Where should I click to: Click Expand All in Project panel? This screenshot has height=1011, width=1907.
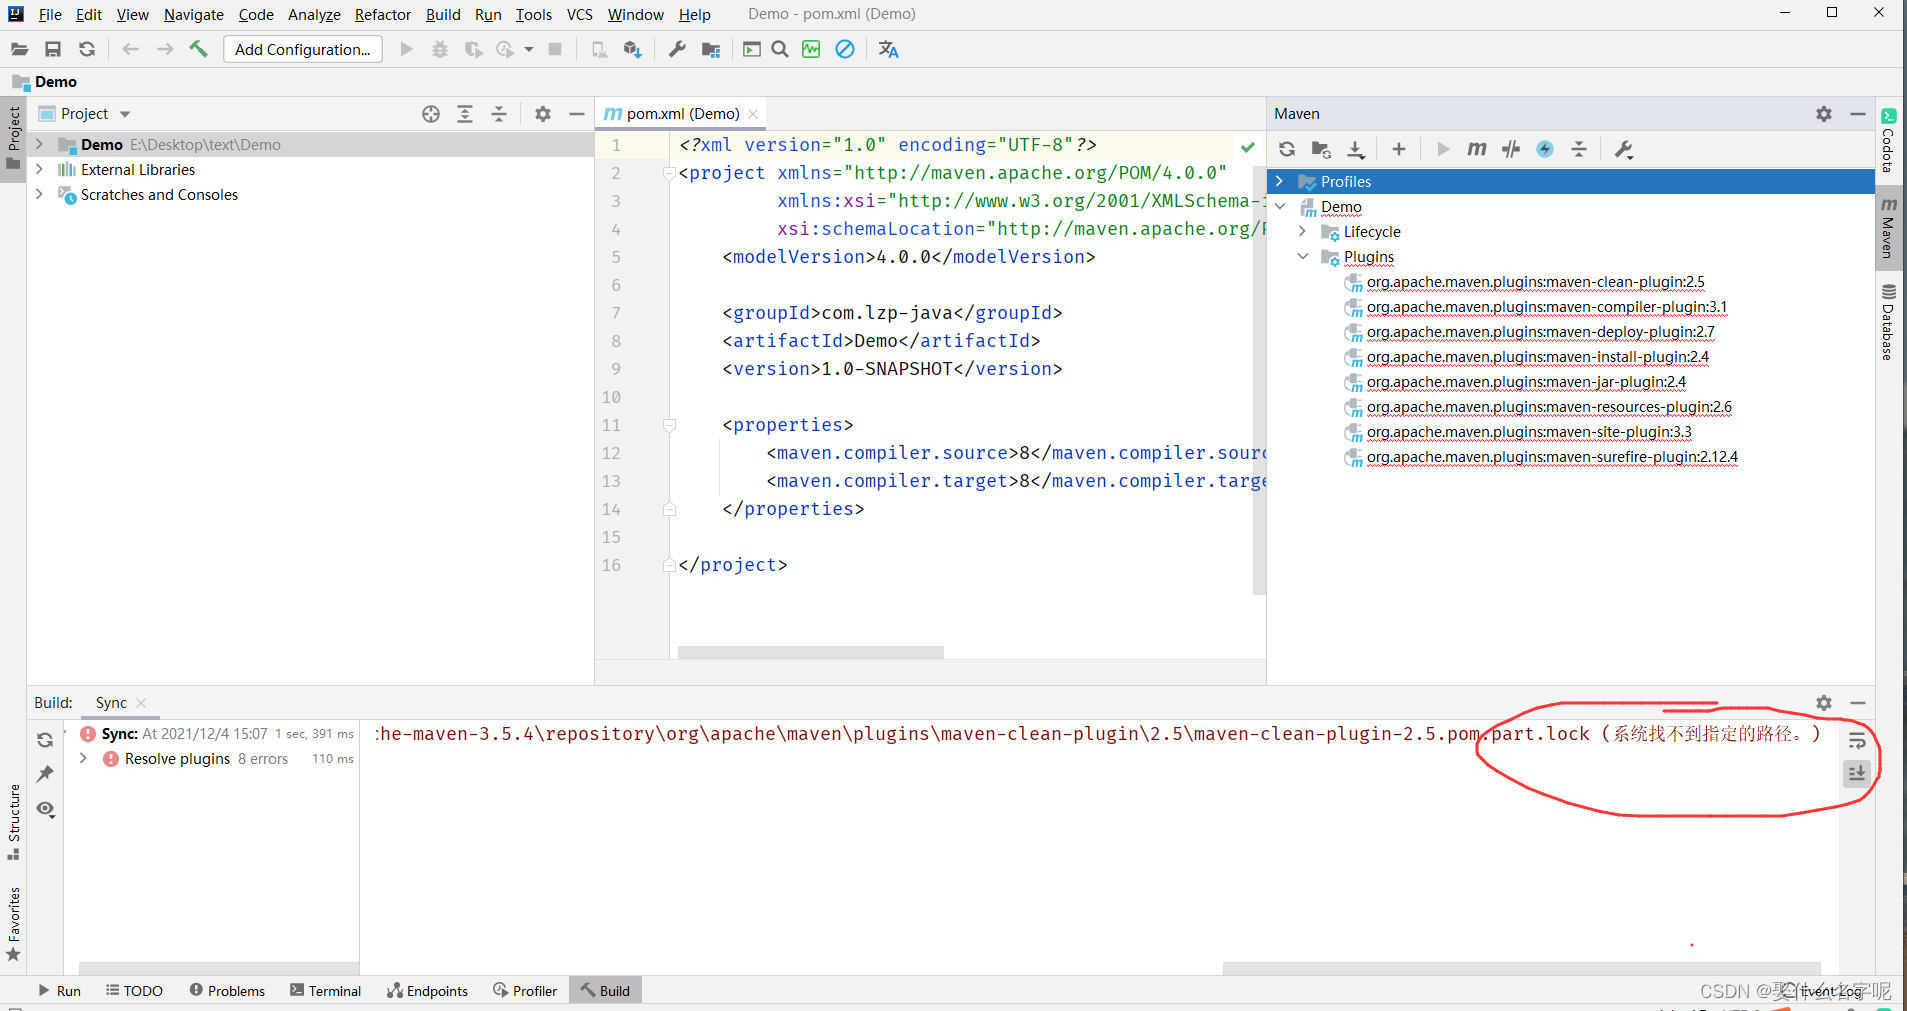pyautogui.click(x=465, y=114)
